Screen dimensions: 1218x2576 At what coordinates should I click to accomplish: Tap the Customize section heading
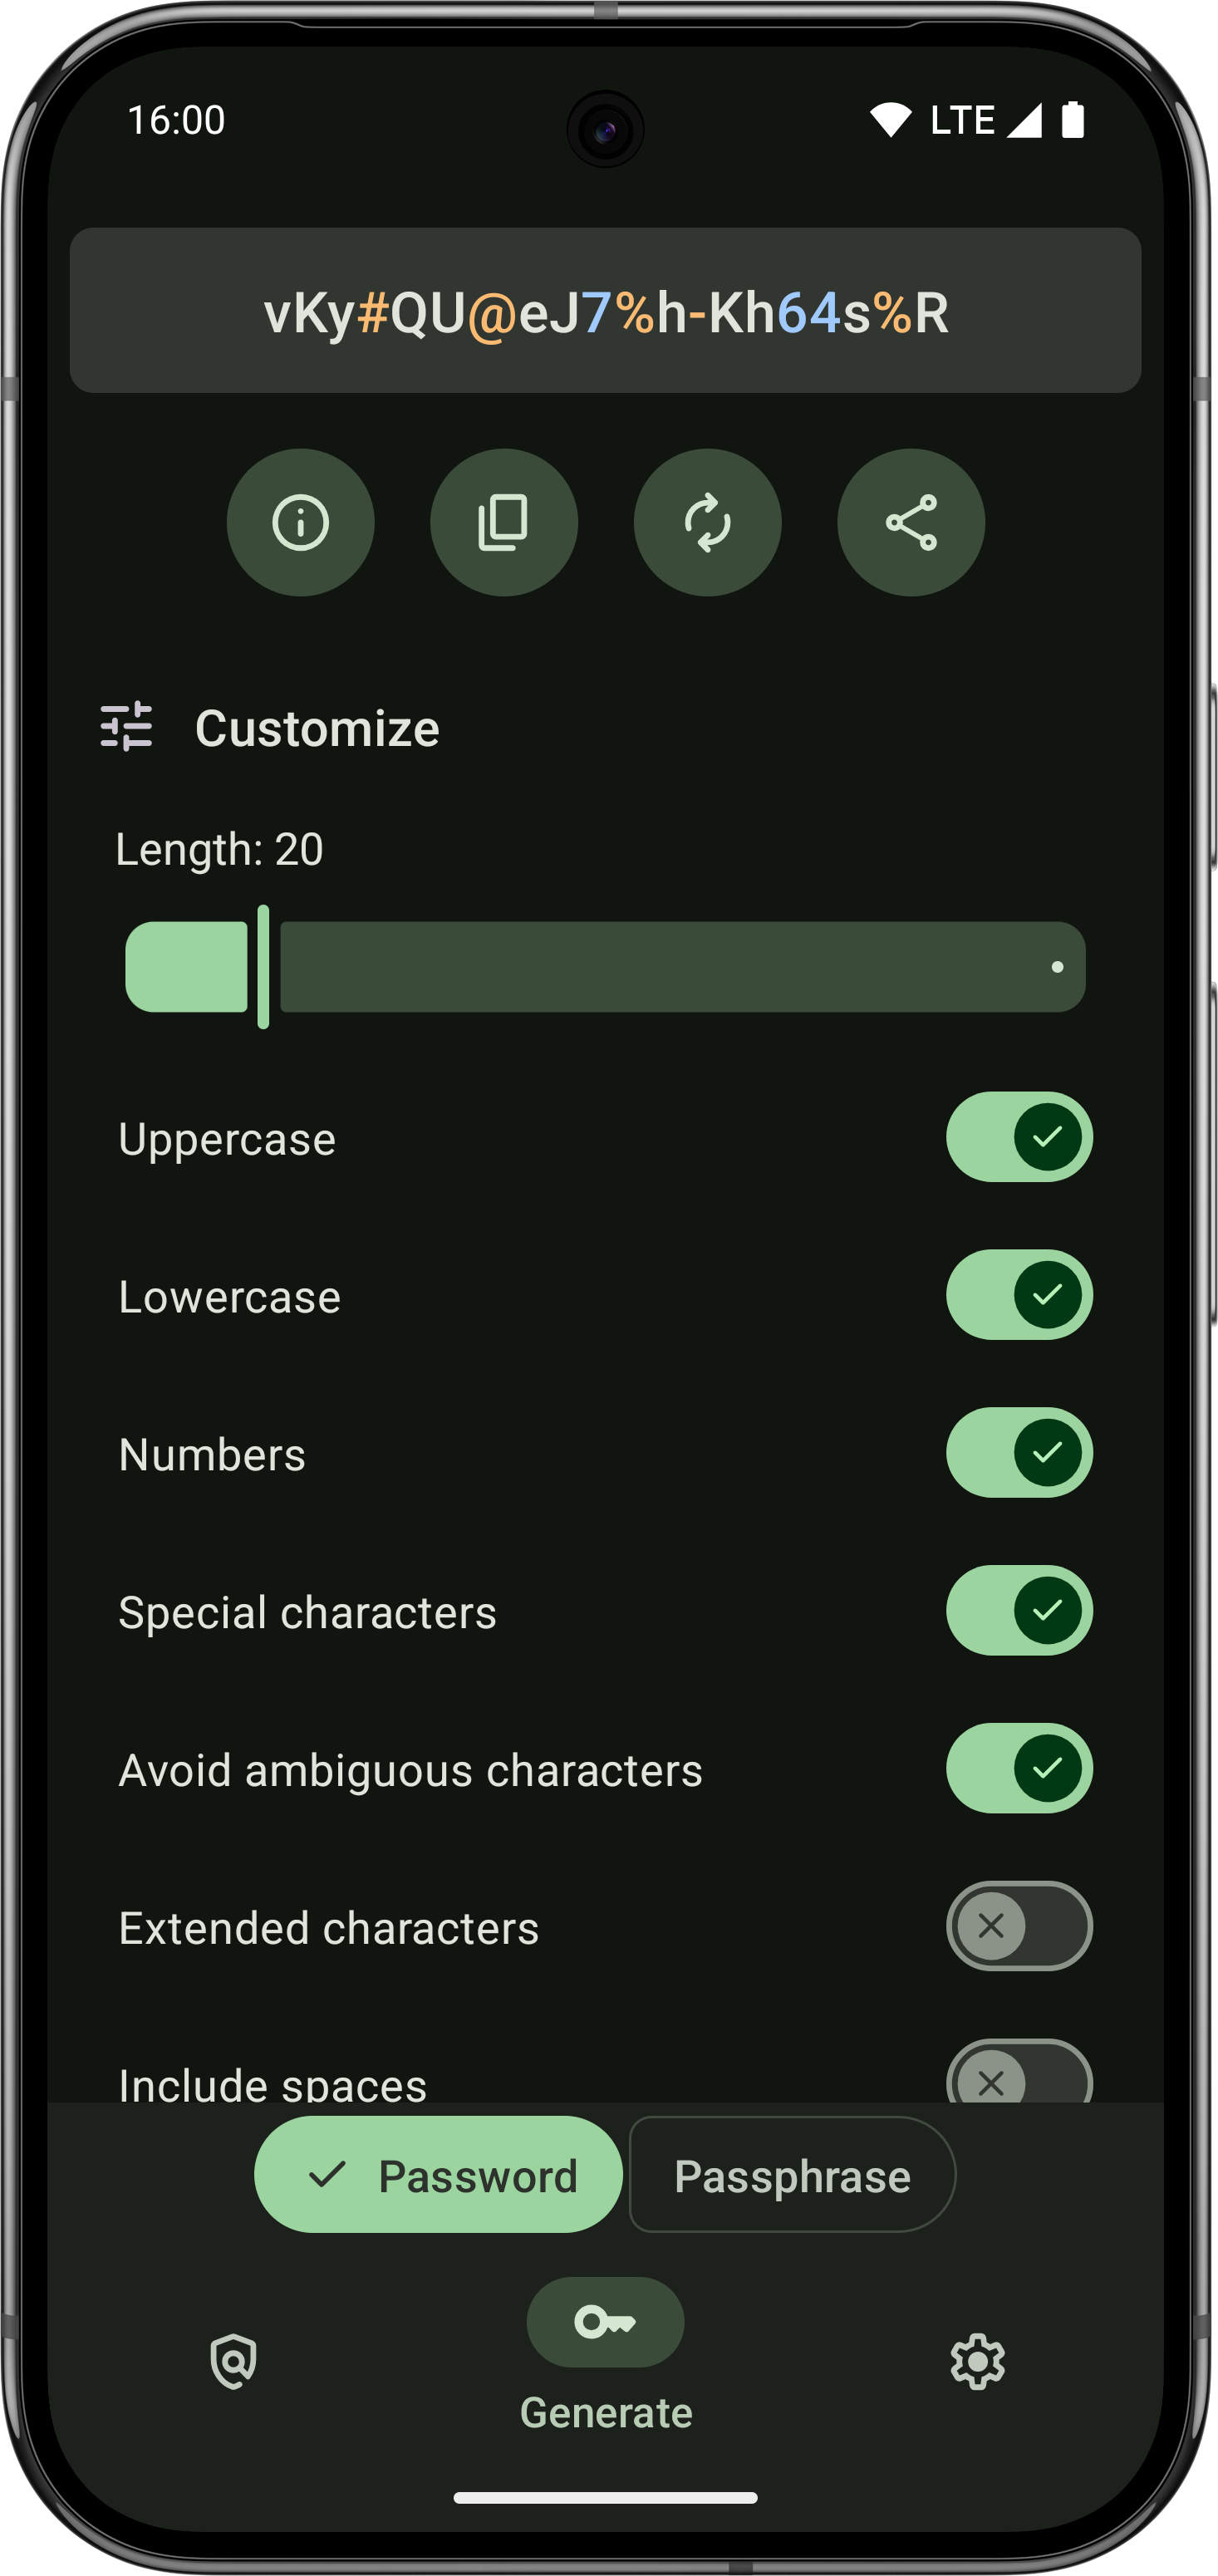click(x=317, y=728)
